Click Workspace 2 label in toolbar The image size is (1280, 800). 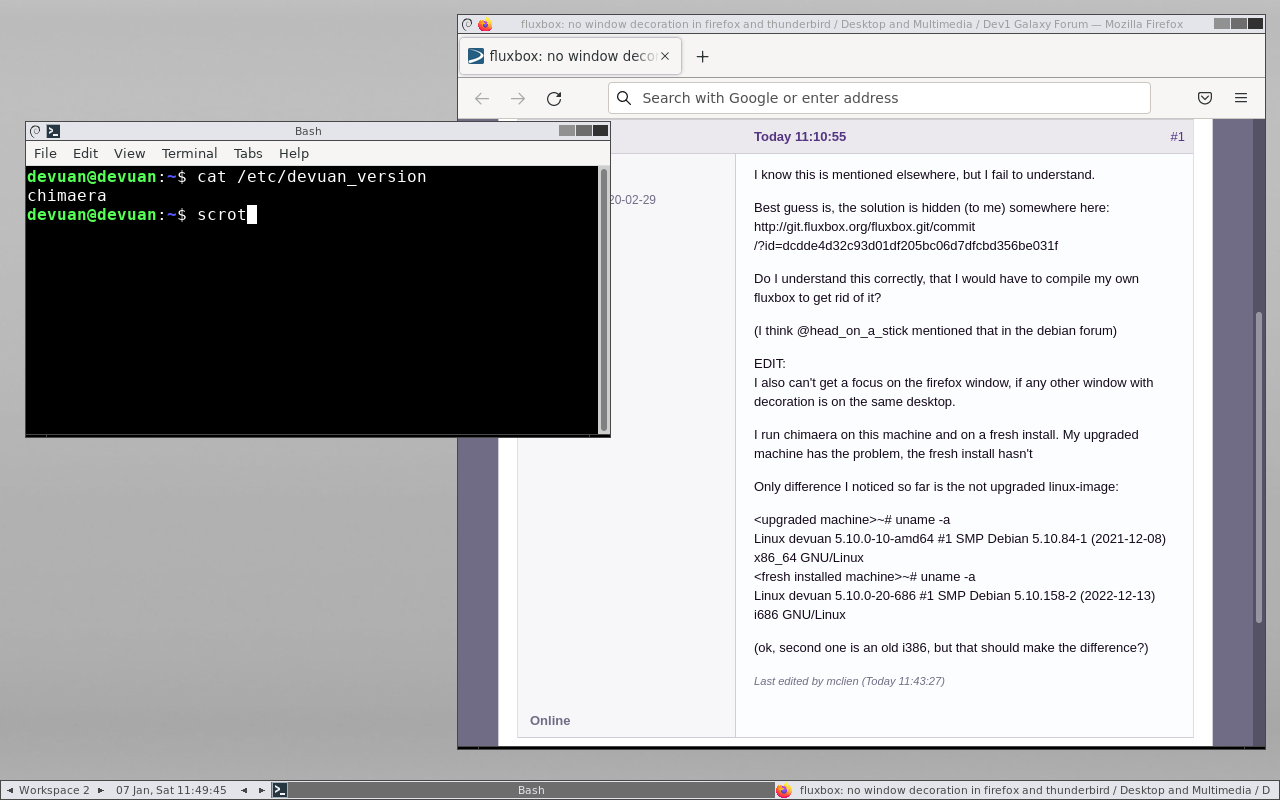(x=54, y=790)
